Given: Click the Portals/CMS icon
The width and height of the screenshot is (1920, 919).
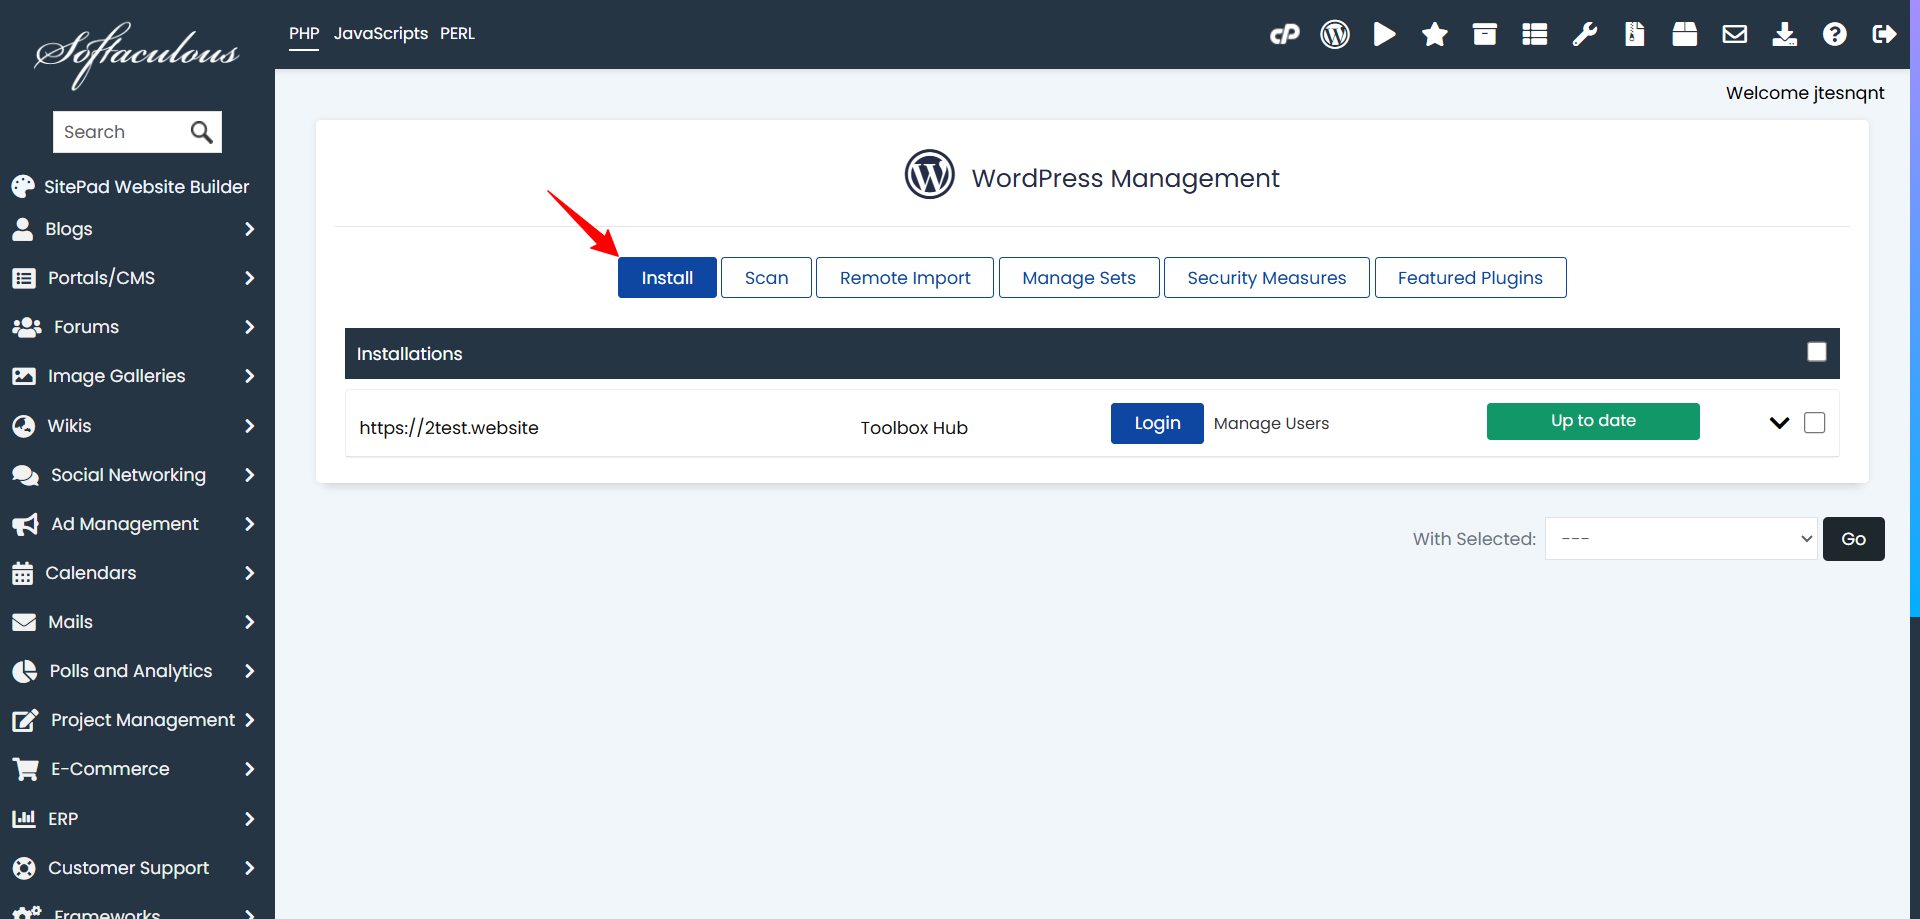Looking at the screenshot, I should (24, 278).
